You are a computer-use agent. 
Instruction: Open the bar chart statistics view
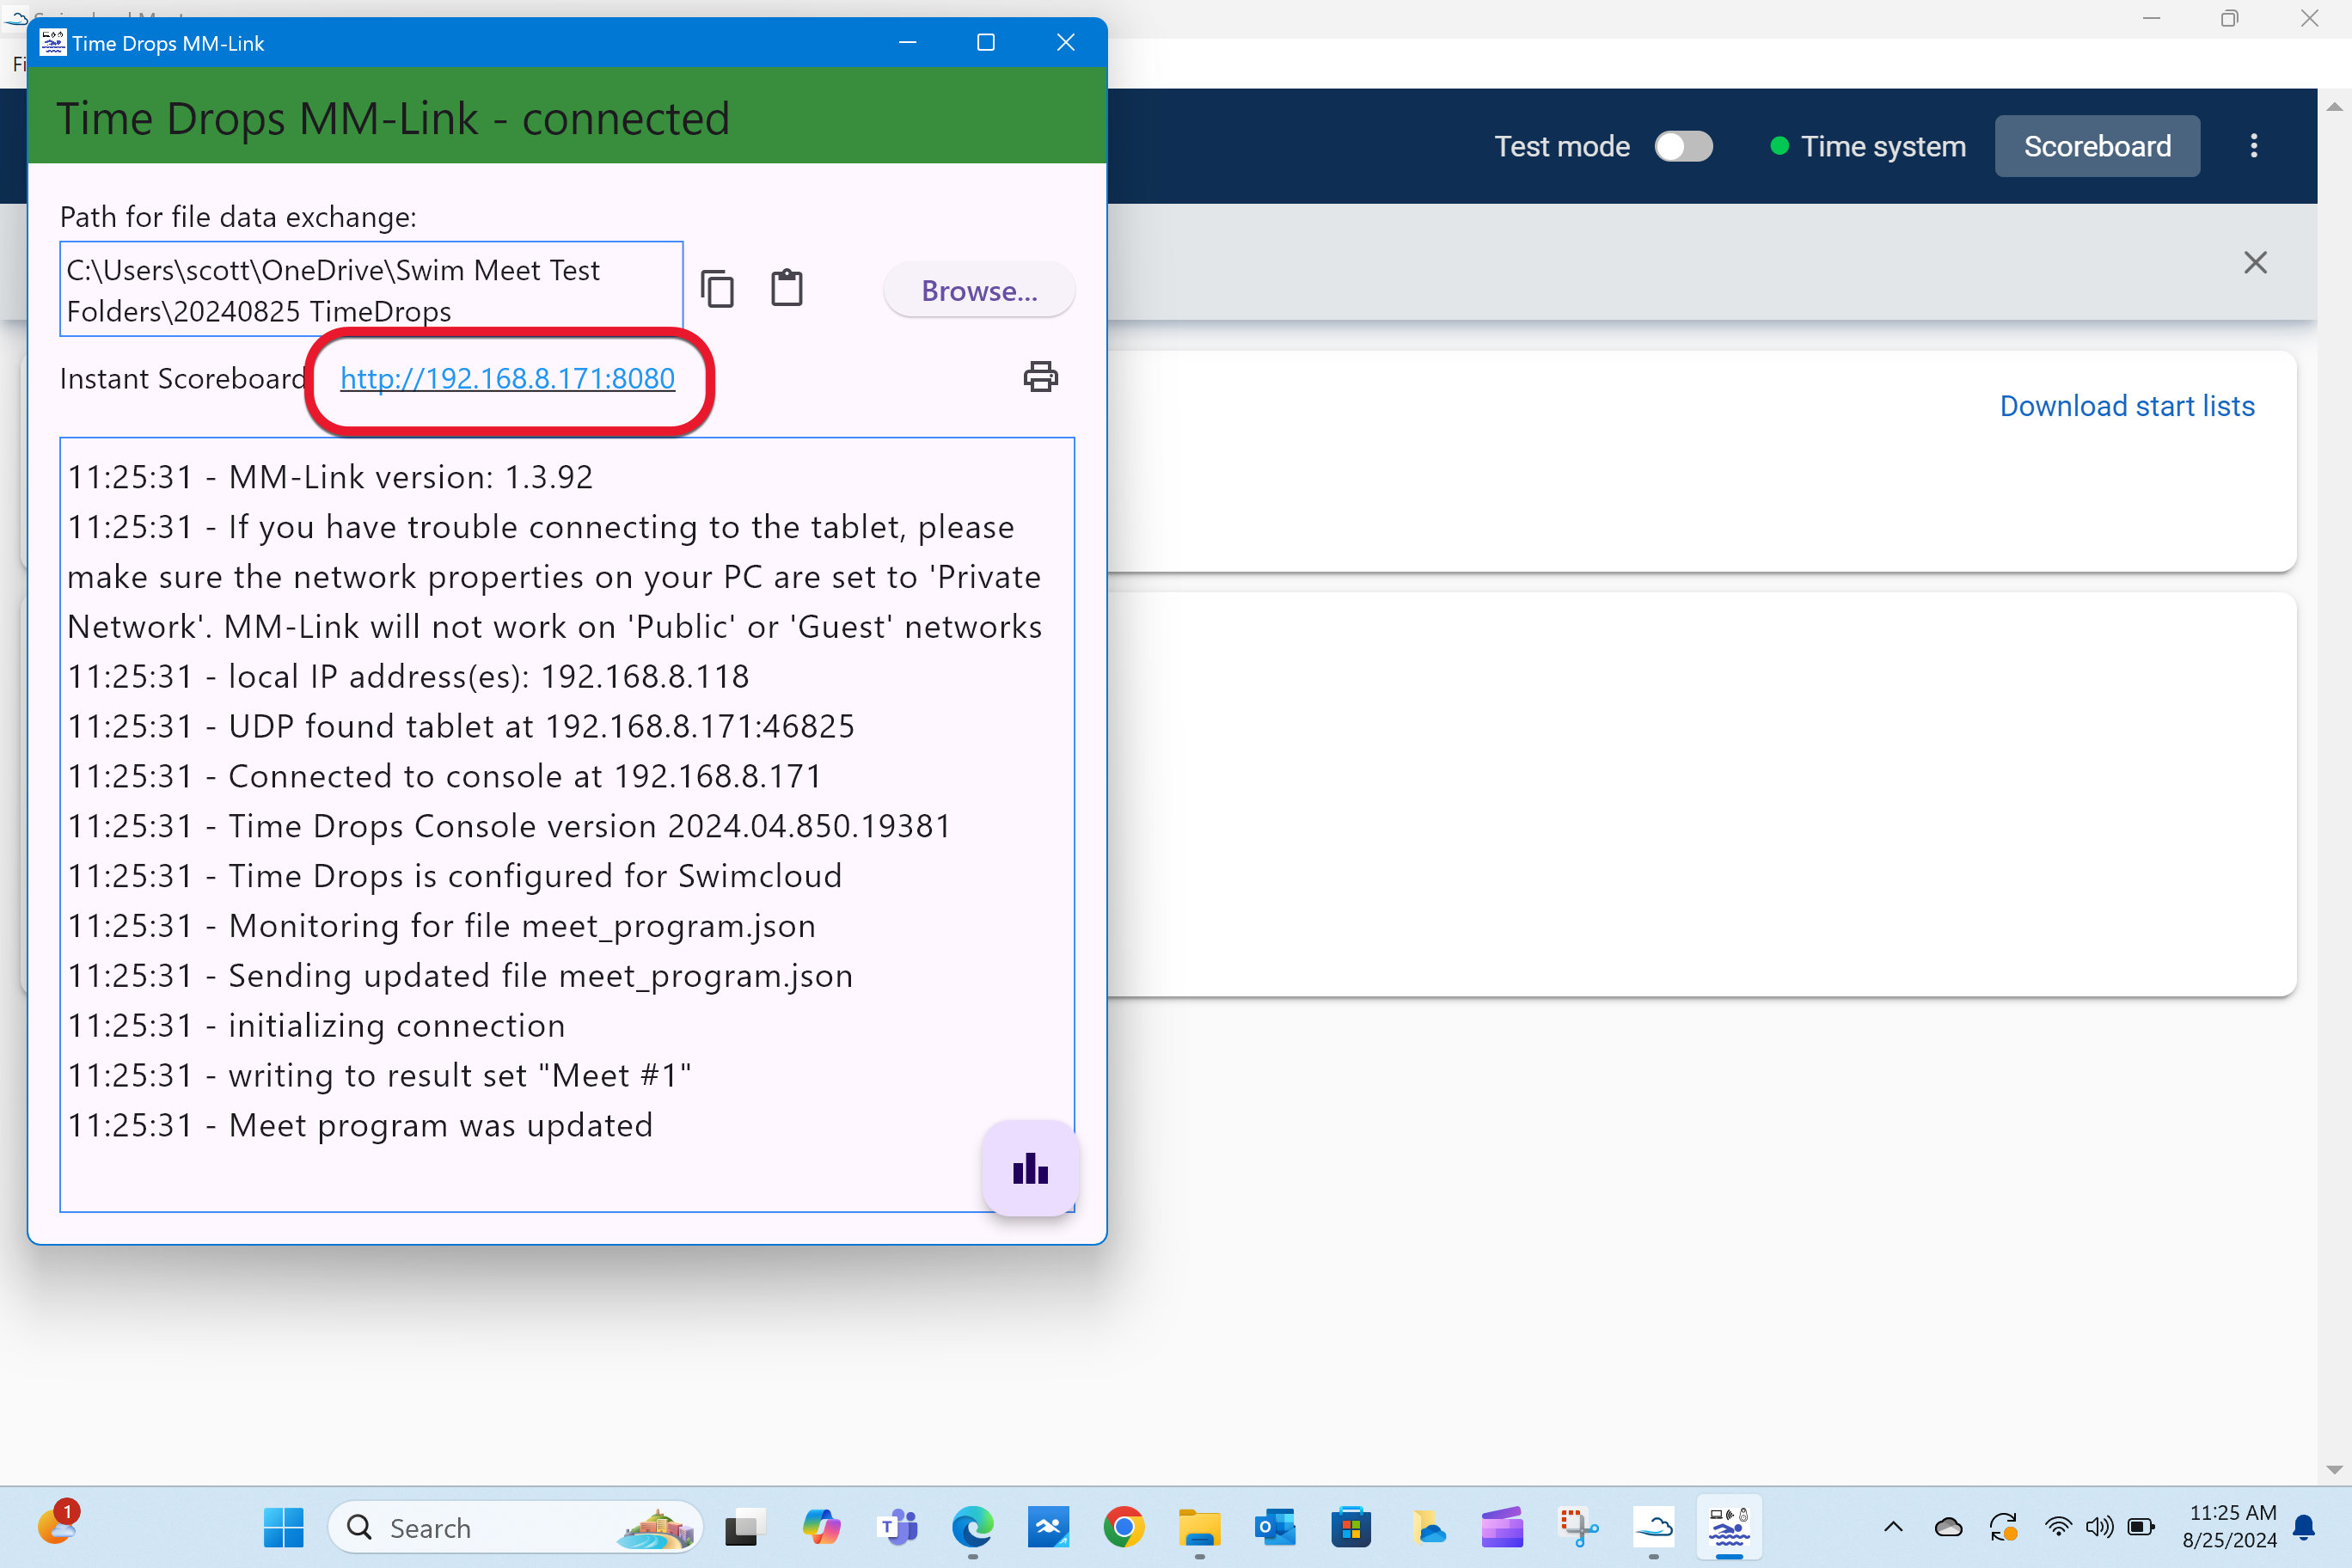1030,1169
